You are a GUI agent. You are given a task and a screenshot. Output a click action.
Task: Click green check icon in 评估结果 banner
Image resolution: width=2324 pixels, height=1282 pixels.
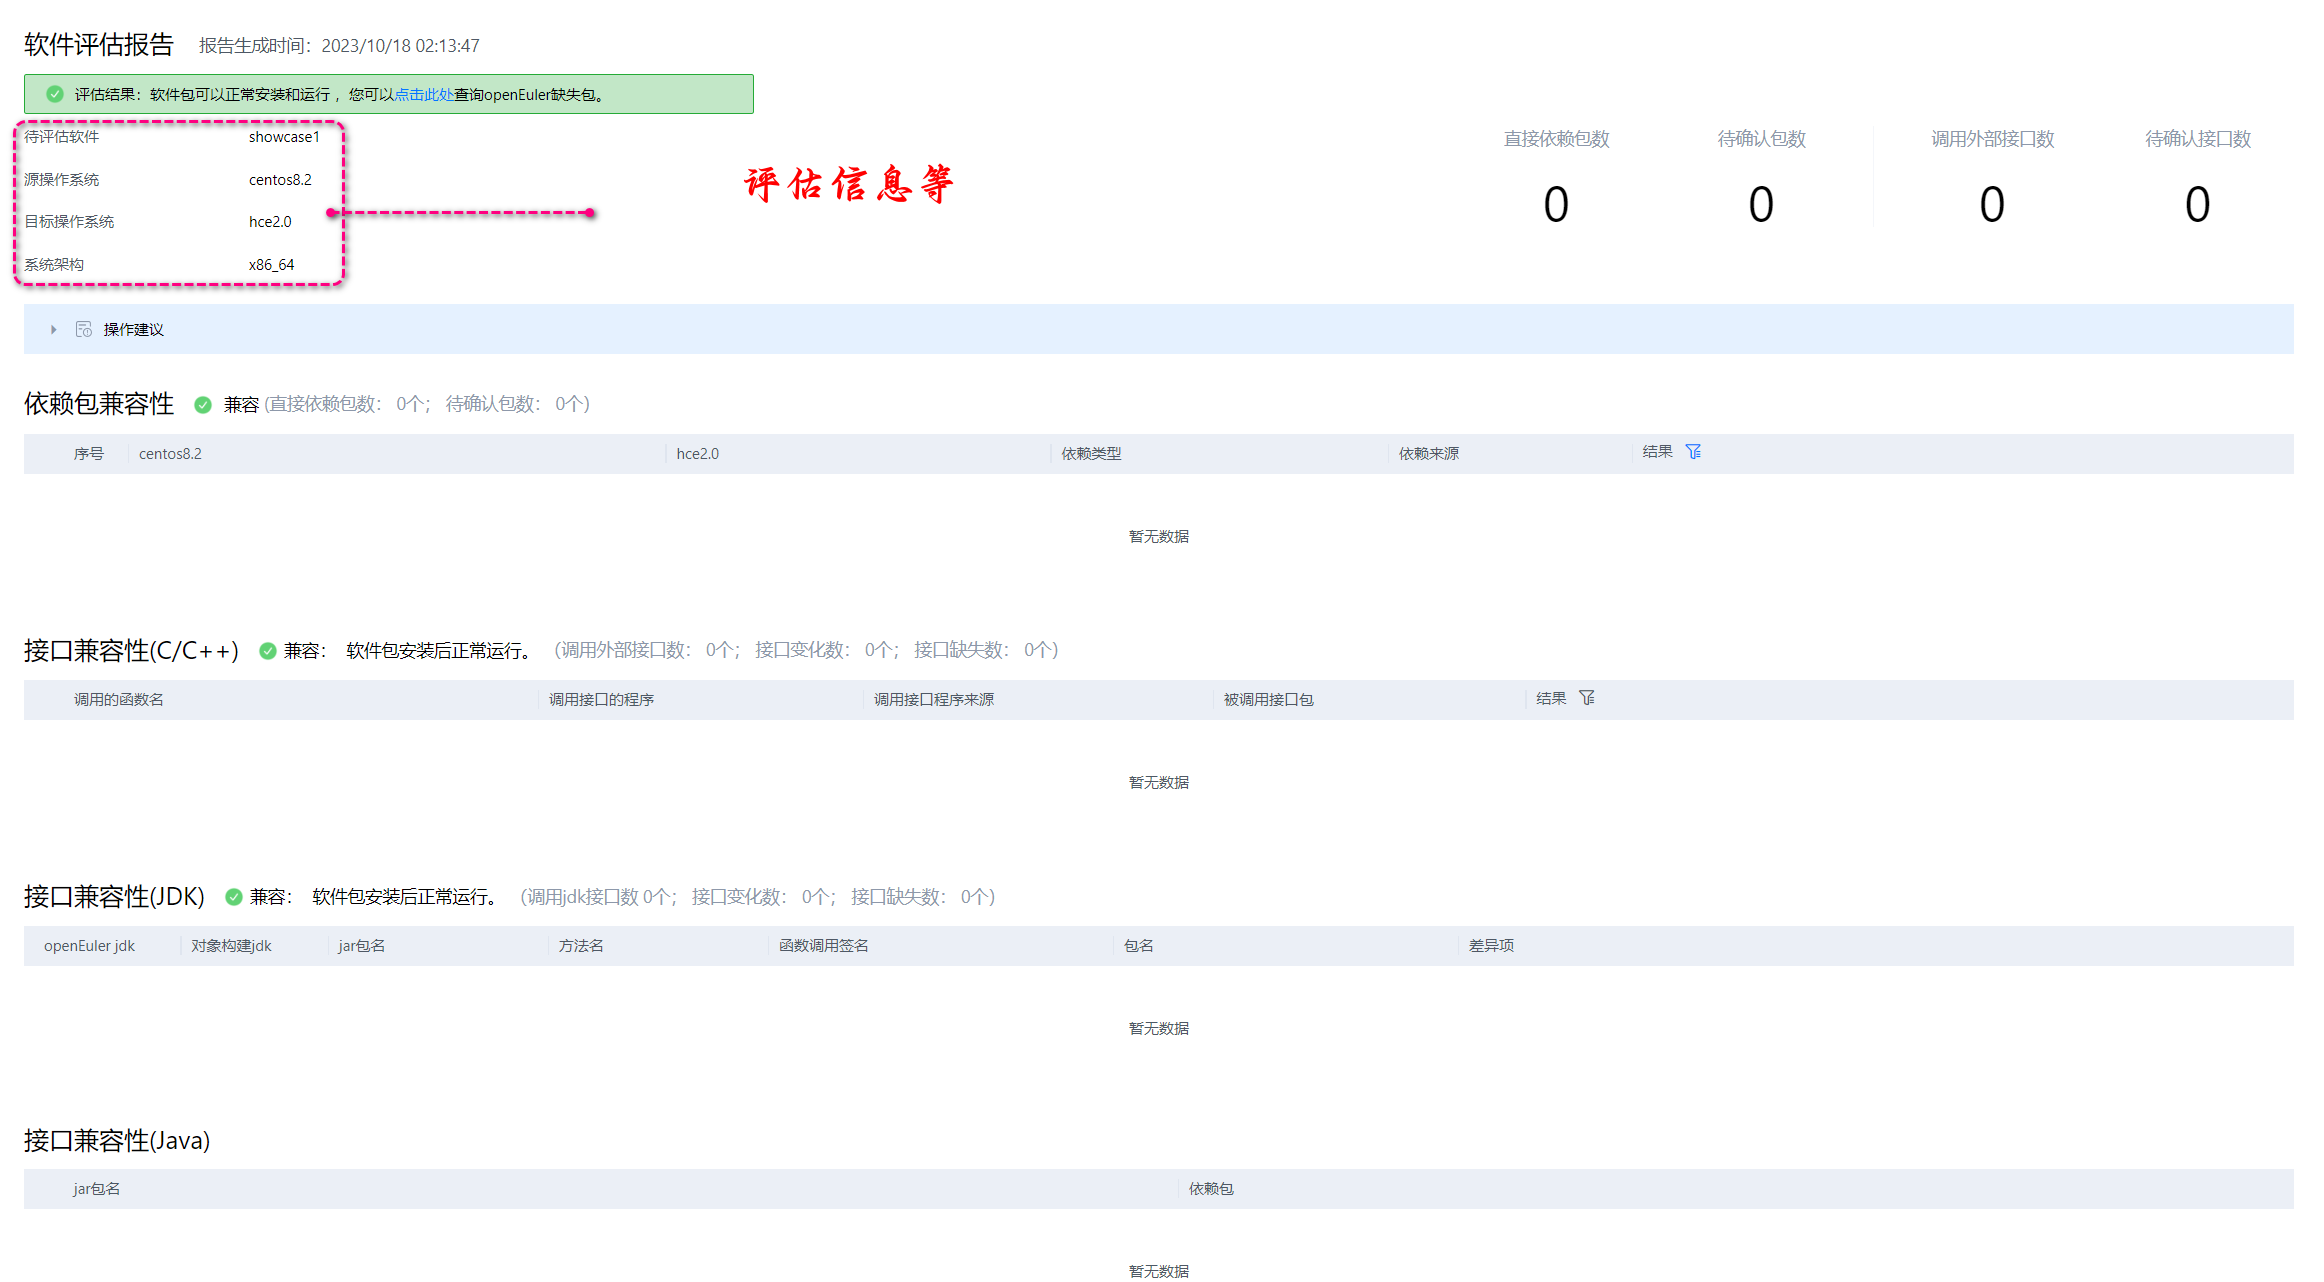click(x=55, y=94)
